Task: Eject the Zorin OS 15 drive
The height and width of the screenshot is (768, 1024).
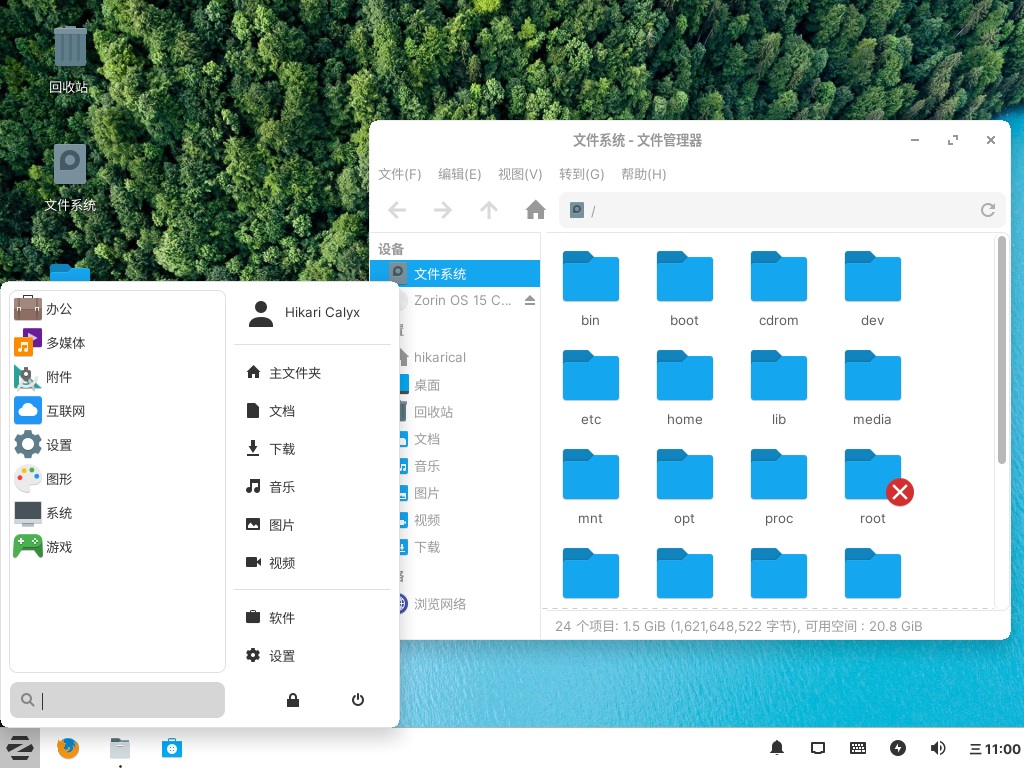Action: click(x=529, y=300)
